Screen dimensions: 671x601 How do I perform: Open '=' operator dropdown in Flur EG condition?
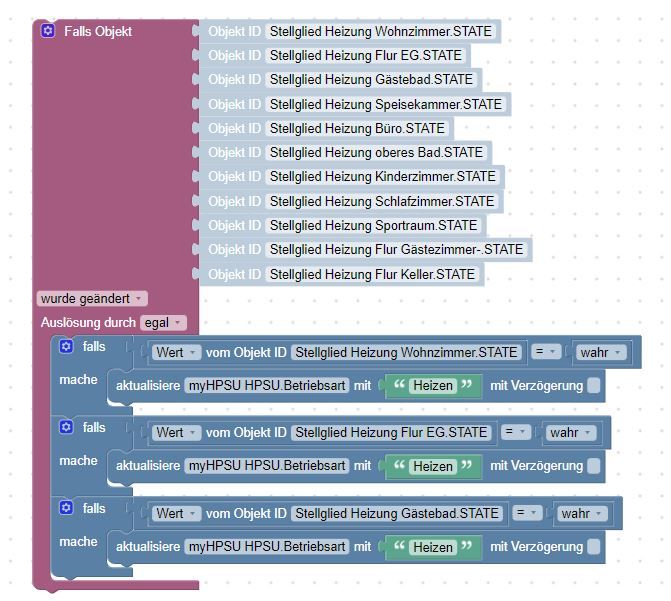516,432
